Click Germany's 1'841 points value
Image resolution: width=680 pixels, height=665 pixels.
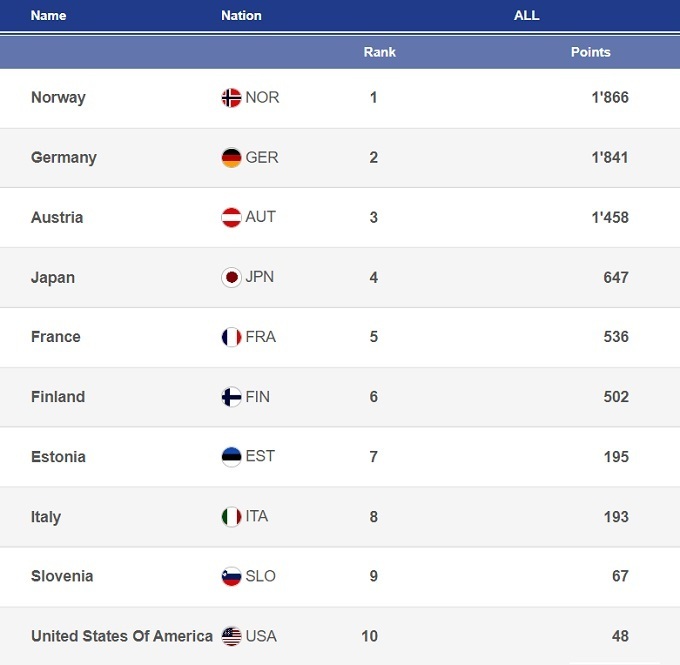[x=609, y=158]
